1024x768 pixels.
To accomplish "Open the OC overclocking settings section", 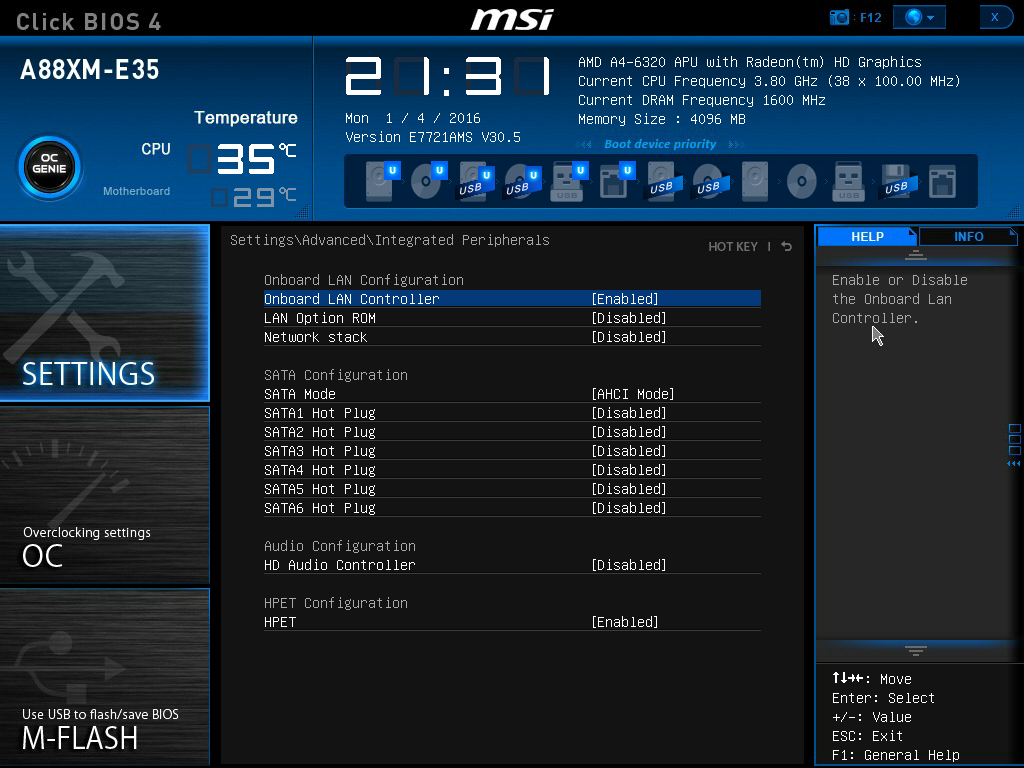I will click(x=104, y=495).
